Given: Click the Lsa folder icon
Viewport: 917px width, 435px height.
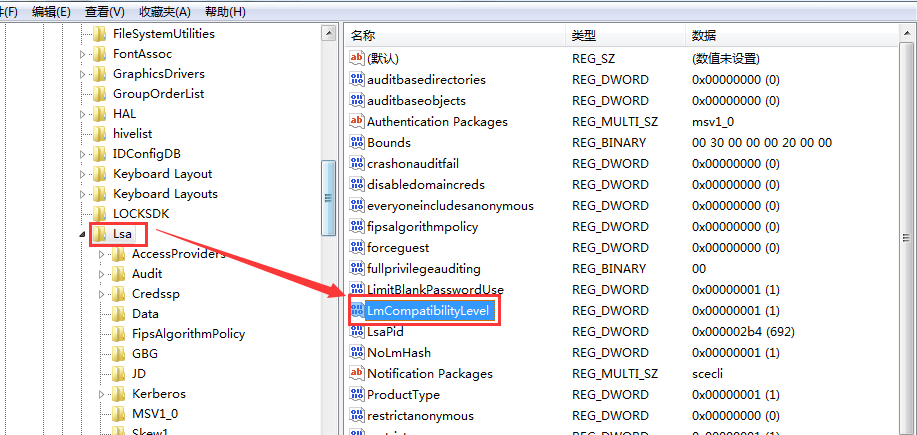Looking at the screenshot, I should pyautogui.click(x=99, y=234).
